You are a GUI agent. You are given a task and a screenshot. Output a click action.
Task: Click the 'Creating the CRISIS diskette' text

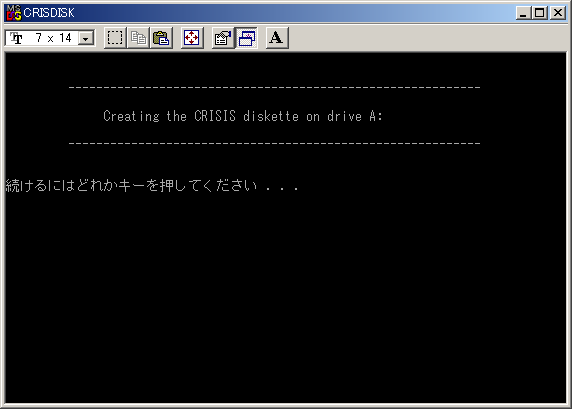click(243, 116)
